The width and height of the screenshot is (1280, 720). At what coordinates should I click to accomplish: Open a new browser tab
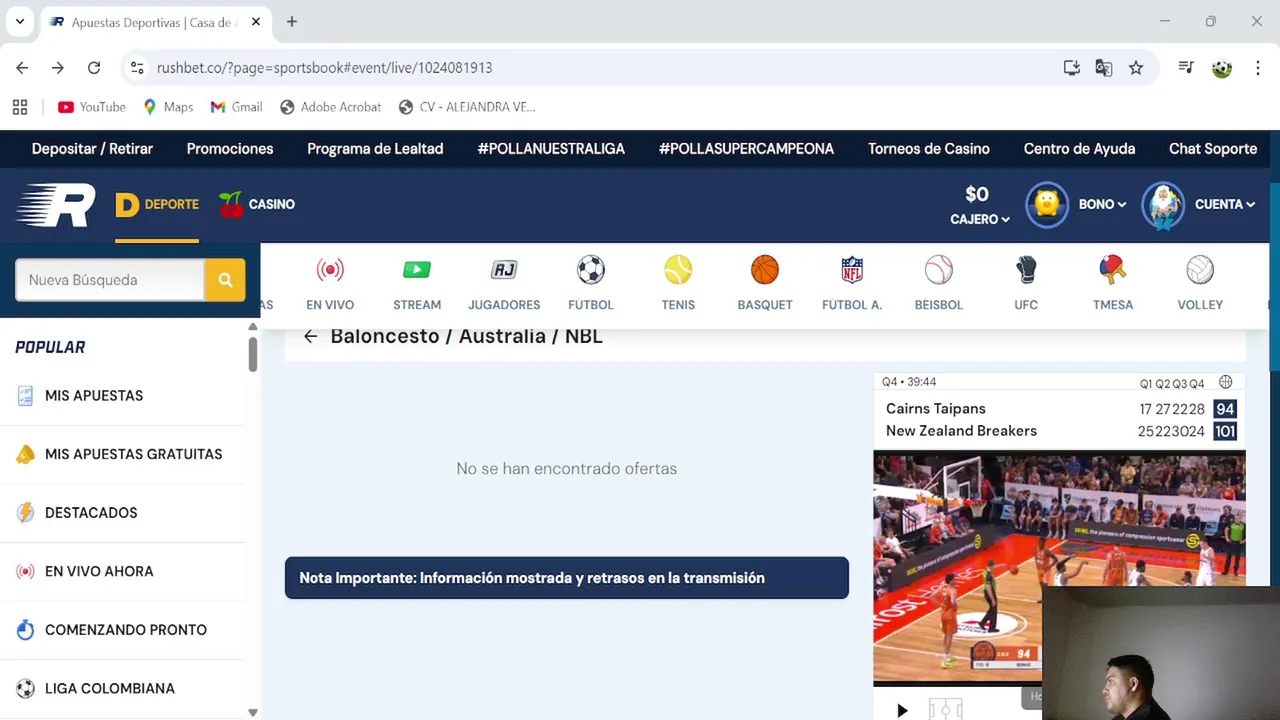[x=292, y=21]
